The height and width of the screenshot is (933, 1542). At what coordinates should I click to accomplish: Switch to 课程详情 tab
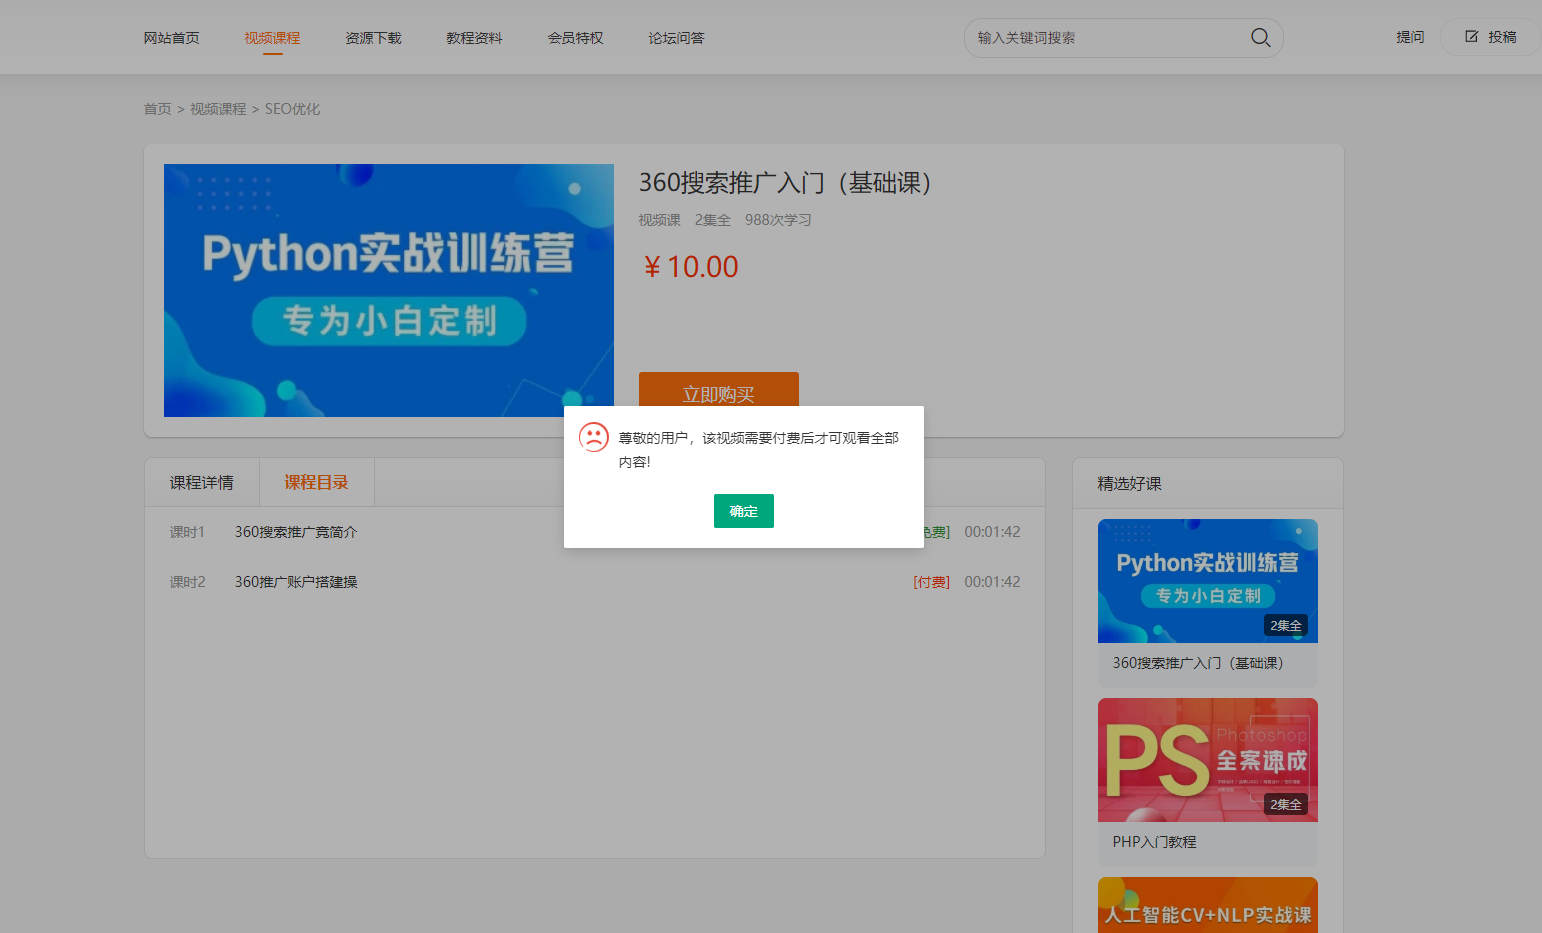(x=201, y=483)
